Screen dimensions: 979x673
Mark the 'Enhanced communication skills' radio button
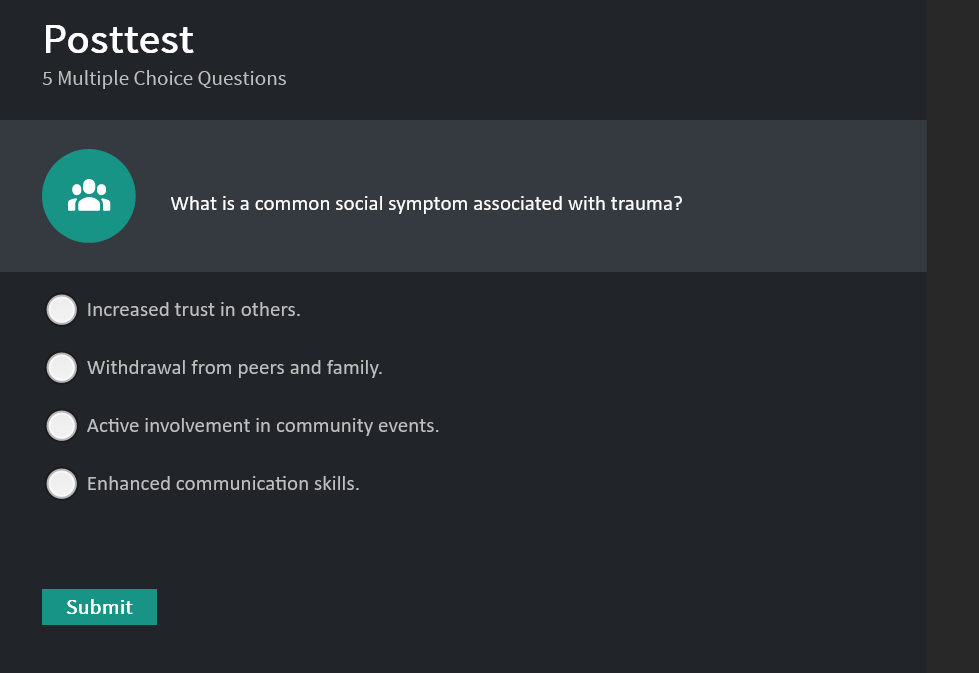pos(62,484)
